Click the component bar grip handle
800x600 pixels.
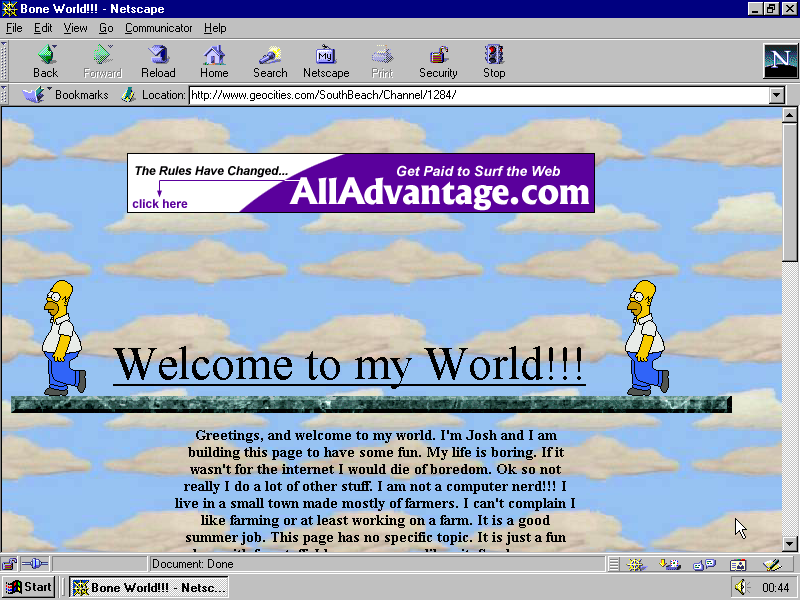point(613,564)
